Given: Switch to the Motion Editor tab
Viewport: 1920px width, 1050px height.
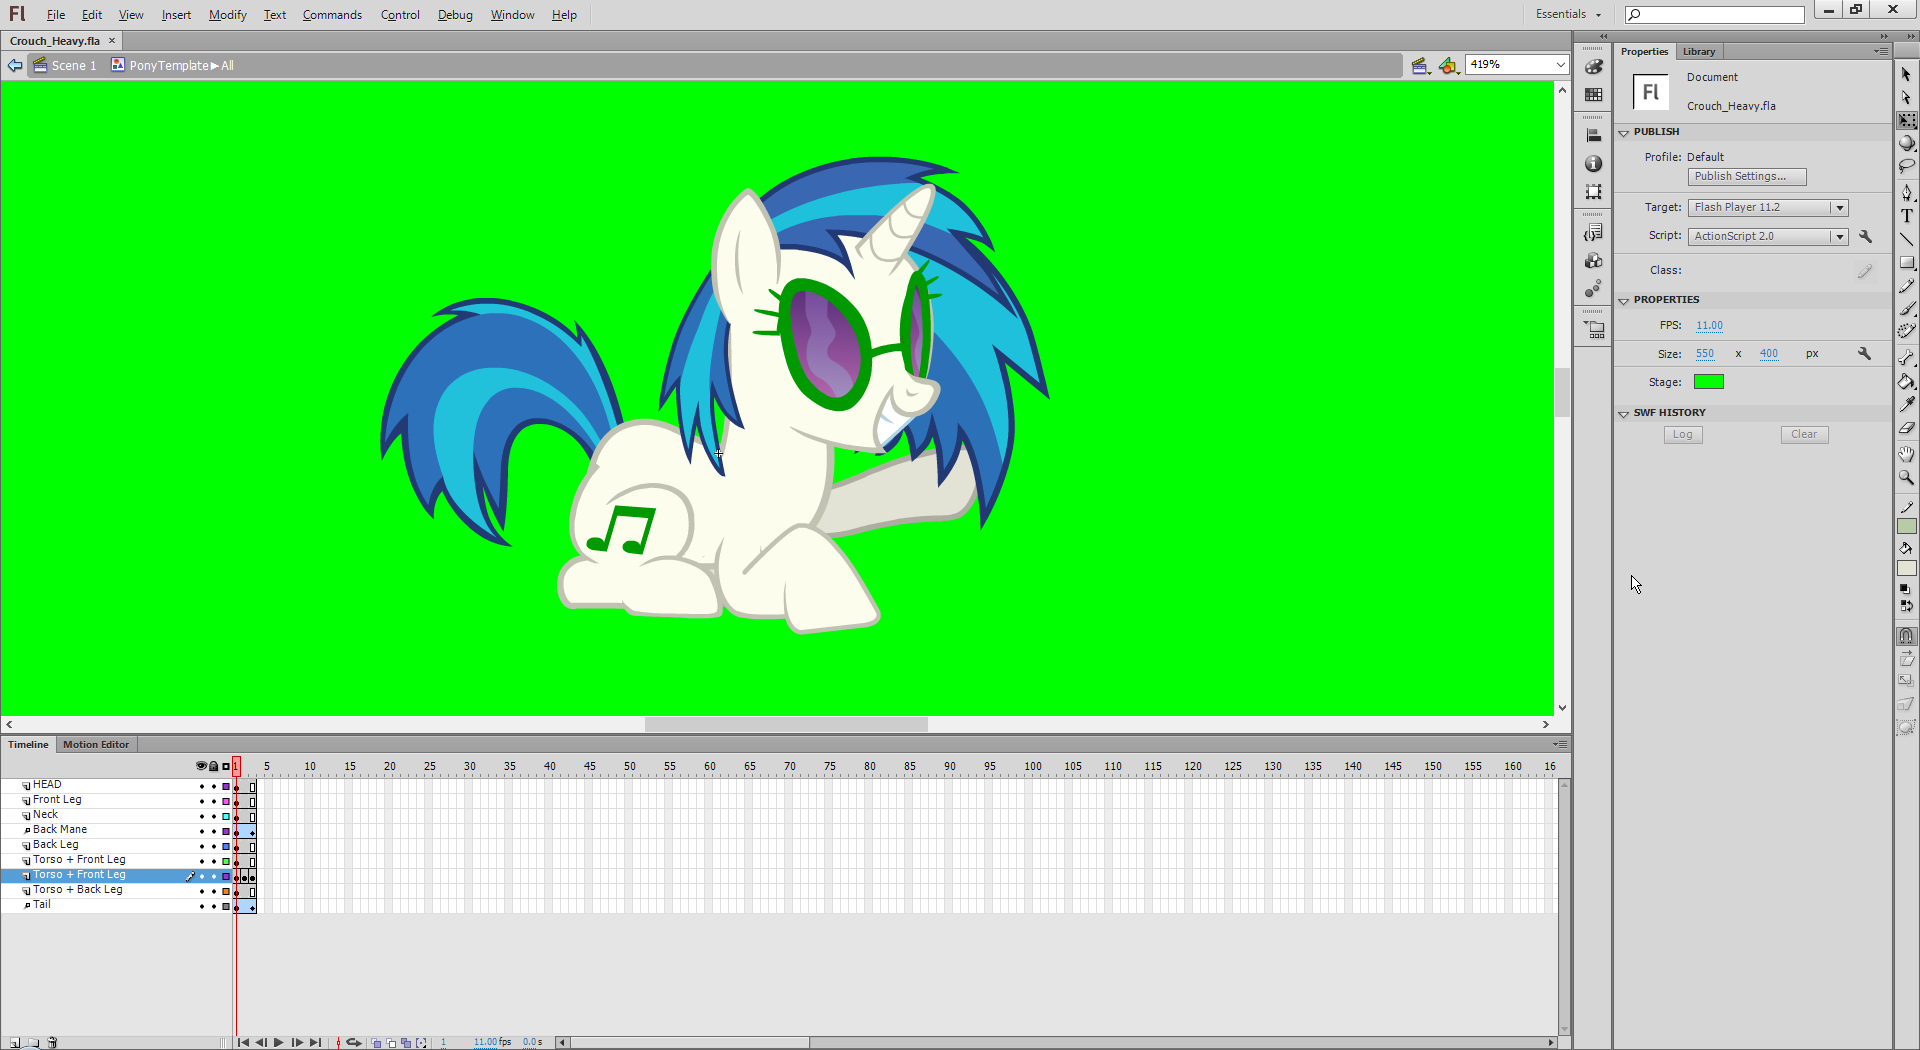Looking at the screenshot, I should (x=96, y=745).
